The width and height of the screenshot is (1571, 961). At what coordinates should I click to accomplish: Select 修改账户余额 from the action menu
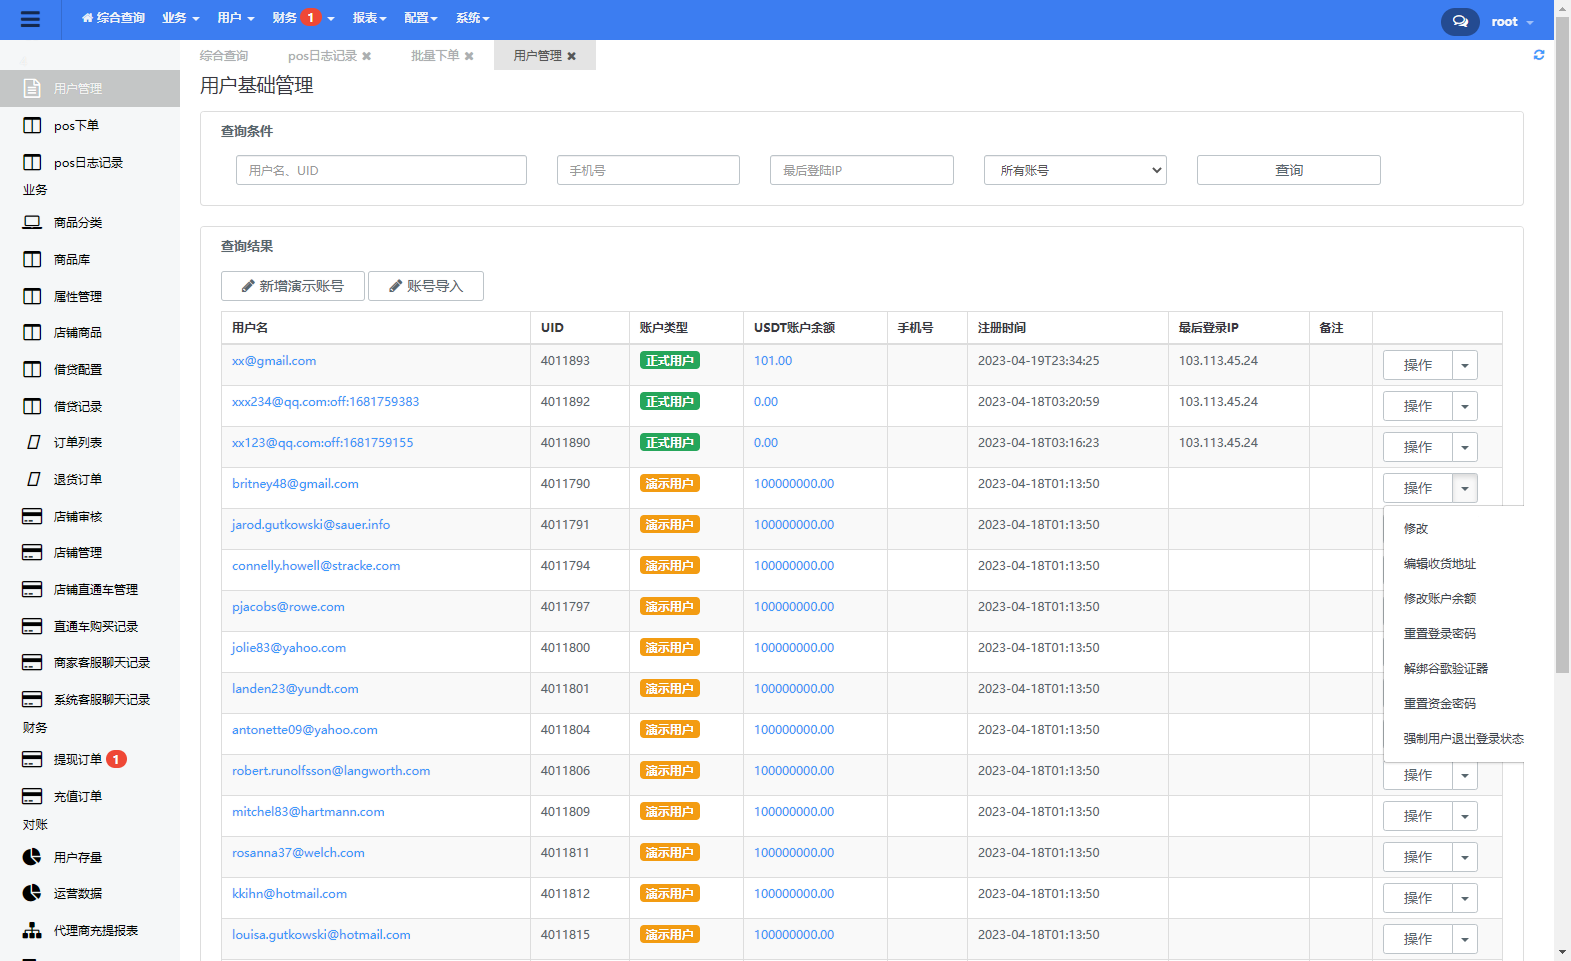(1440, 598)
